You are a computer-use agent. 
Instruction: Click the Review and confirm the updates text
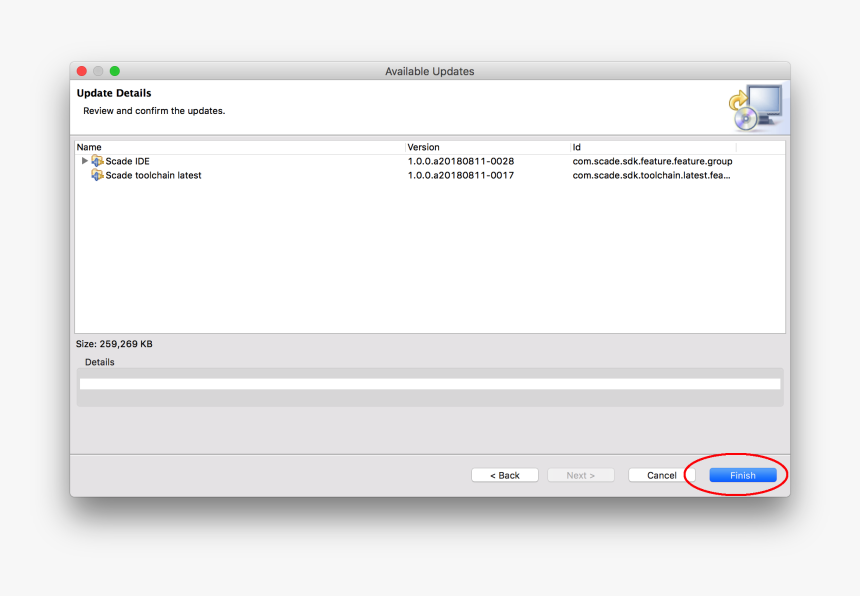point(154,111)
